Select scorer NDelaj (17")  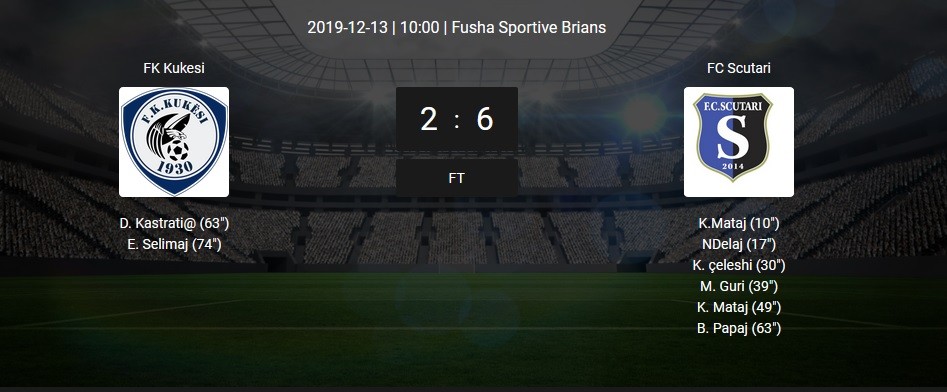pyautogui.click(x=739, y=244)
